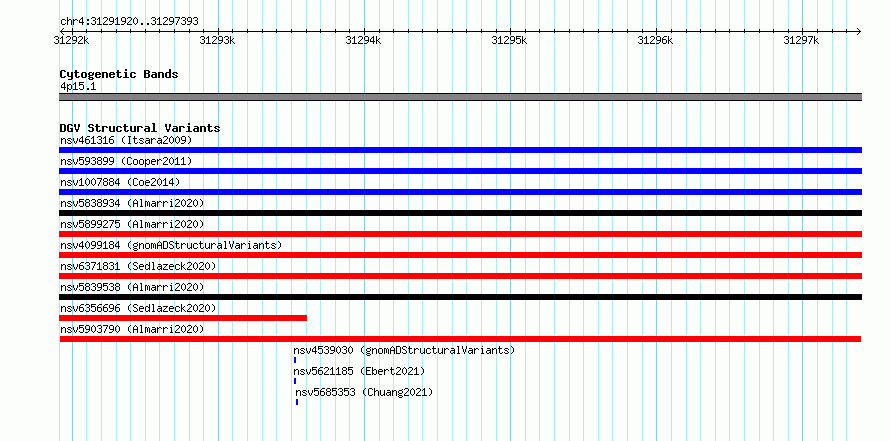Click the black bar under nsv5839538
The height and width of the screenshot is (441, 890).
[x=460, y=297]
